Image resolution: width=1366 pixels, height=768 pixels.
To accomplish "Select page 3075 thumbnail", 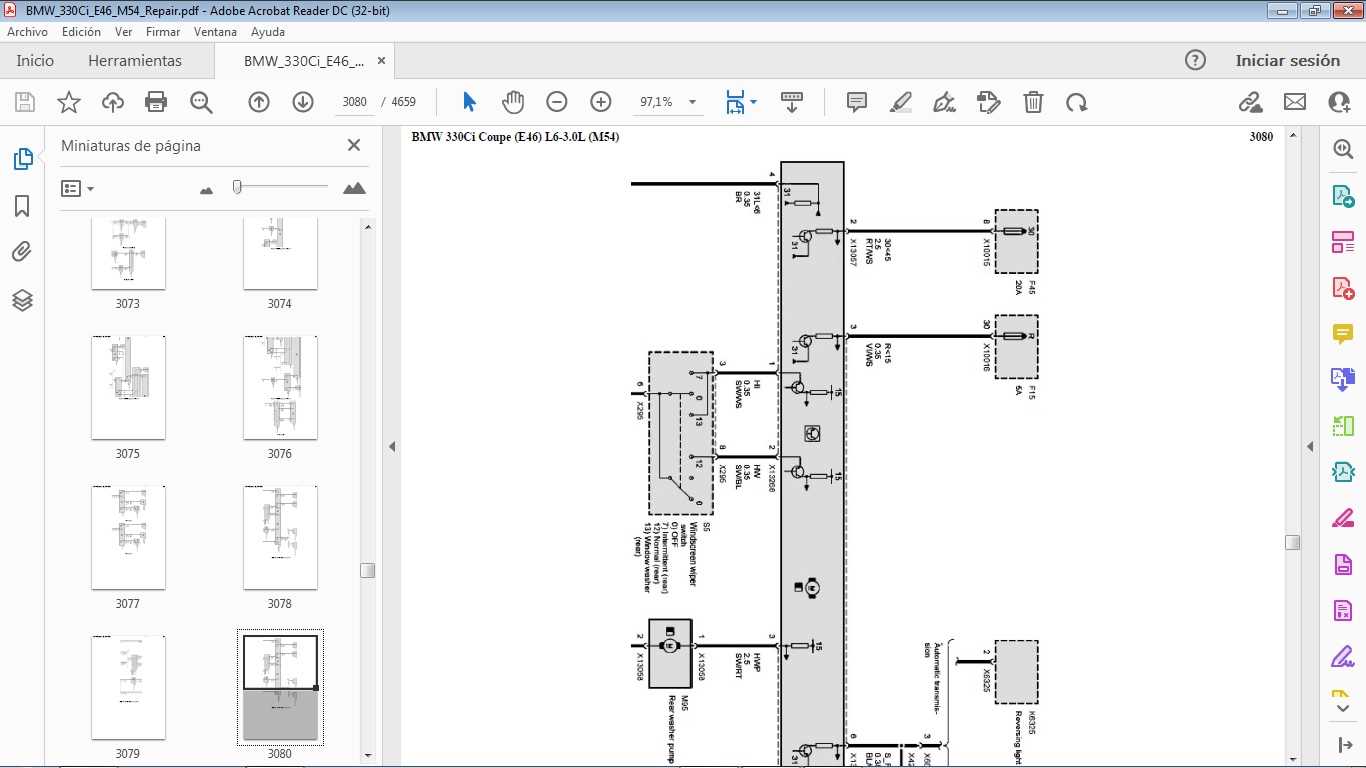I will (x=128, y=387).
